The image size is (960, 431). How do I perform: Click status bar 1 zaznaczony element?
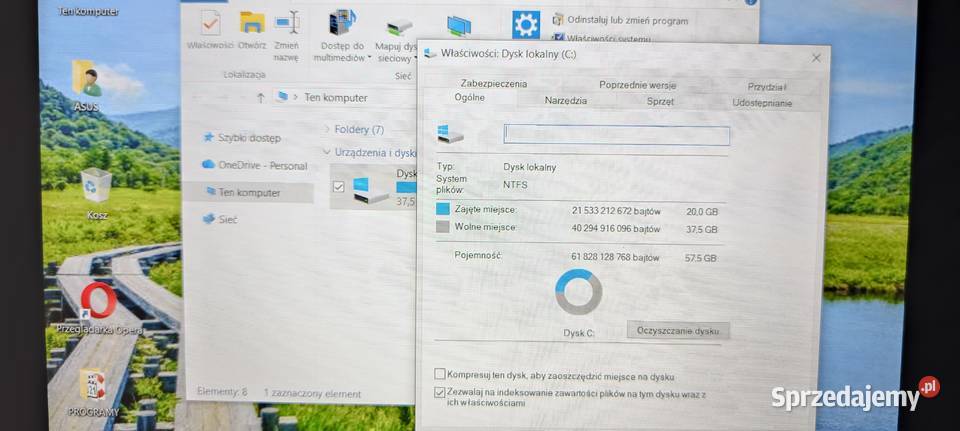pos(312,394)
